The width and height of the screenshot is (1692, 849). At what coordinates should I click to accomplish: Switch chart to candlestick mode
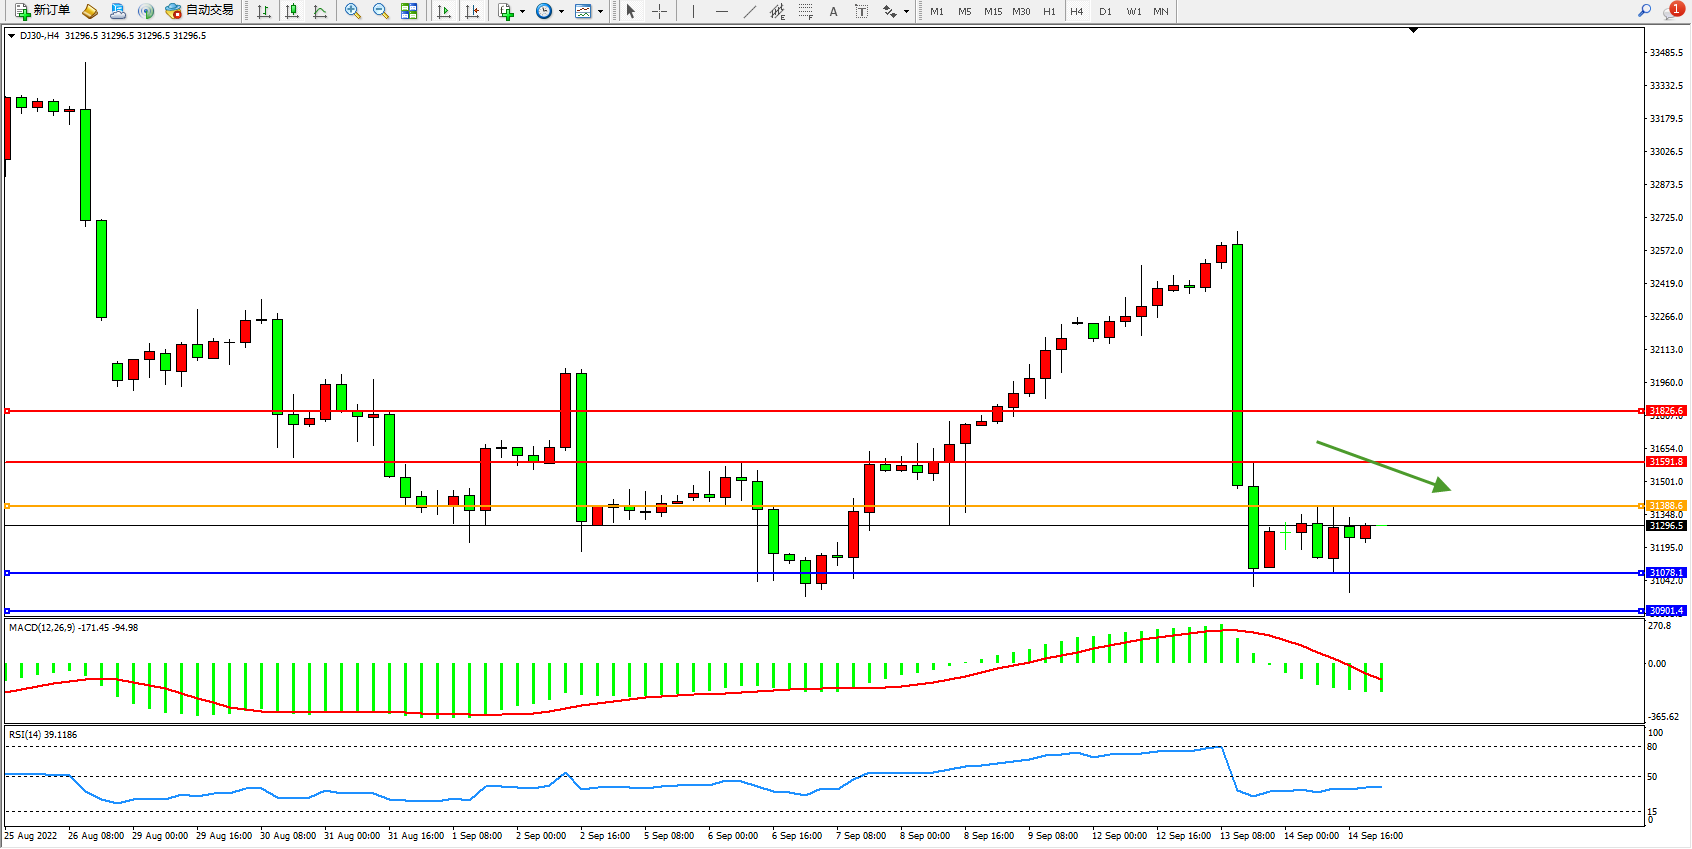click(x=292, y=11)
